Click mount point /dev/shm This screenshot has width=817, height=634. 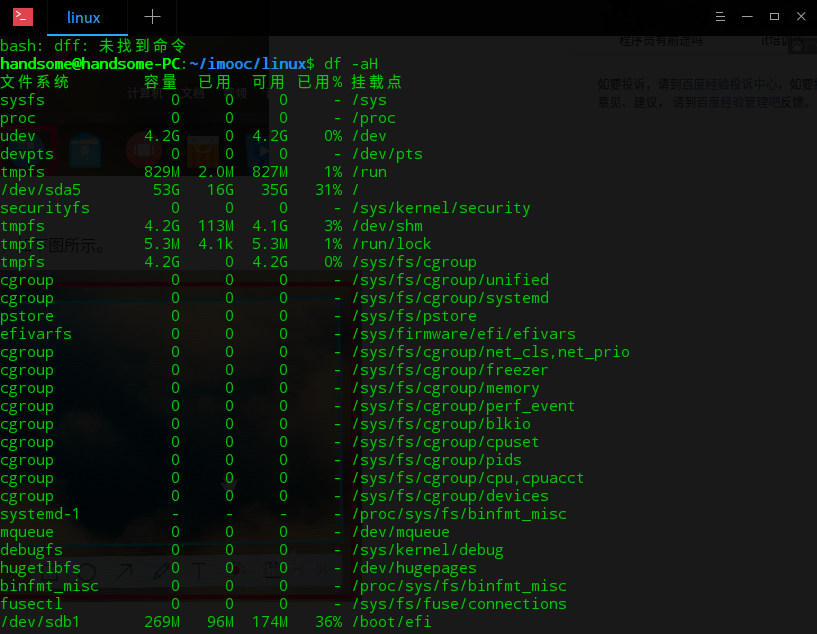coord(387,226)
